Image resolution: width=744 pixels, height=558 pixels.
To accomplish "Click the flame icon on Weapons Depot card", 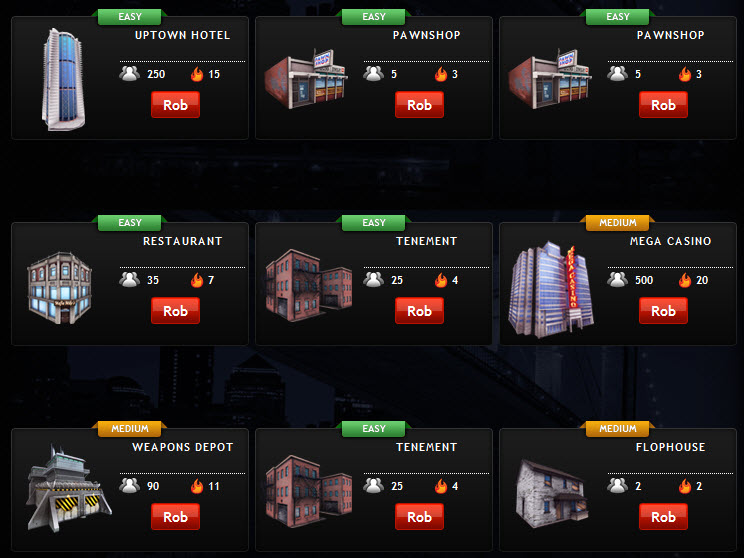I will (197, 485).
